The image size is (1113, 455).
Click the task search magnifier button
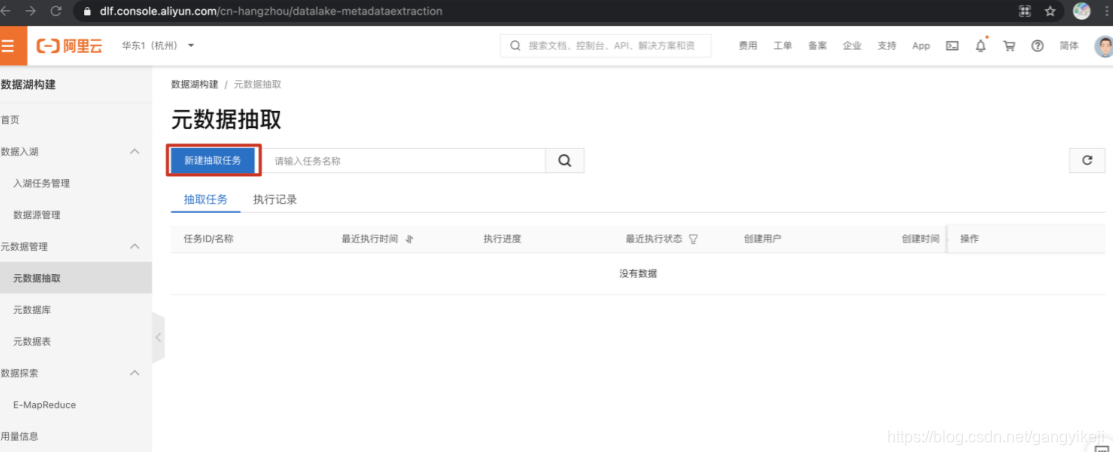click(x=565, y=160)
